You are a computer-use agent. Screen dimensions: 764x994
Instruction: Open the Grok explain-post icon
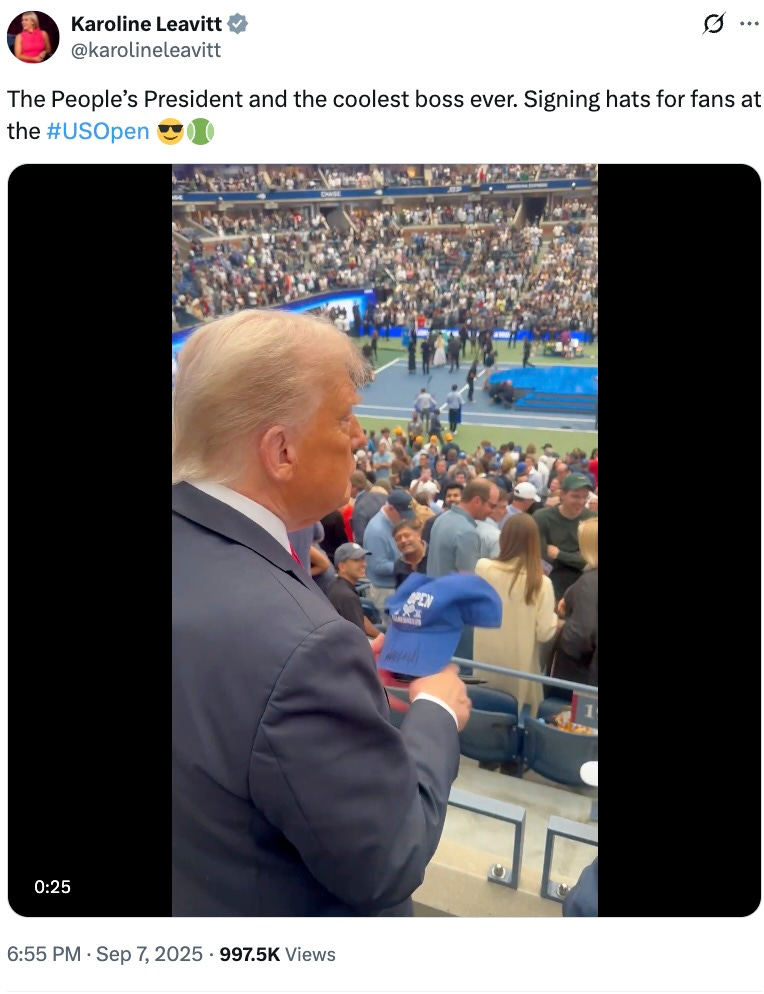[x=713, y=24]
